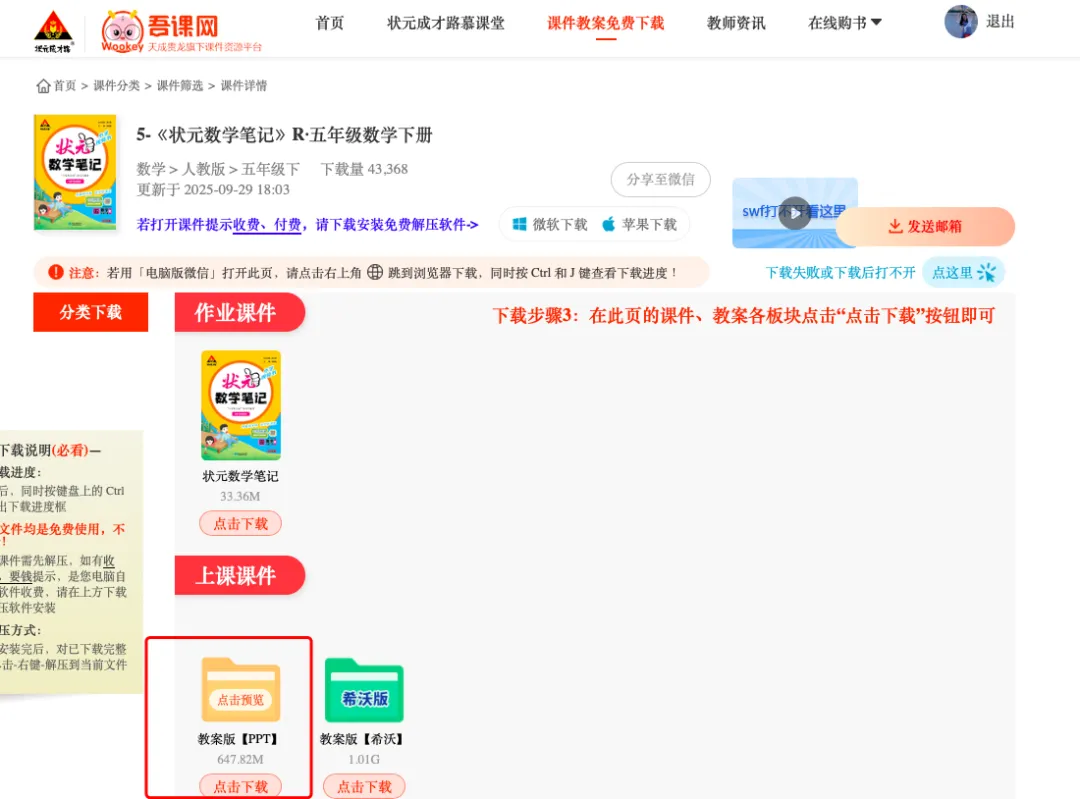The image size is (1080, 799).
Task: Click the 教案版【希沃】 label
Action: click(x=364, y=739)
